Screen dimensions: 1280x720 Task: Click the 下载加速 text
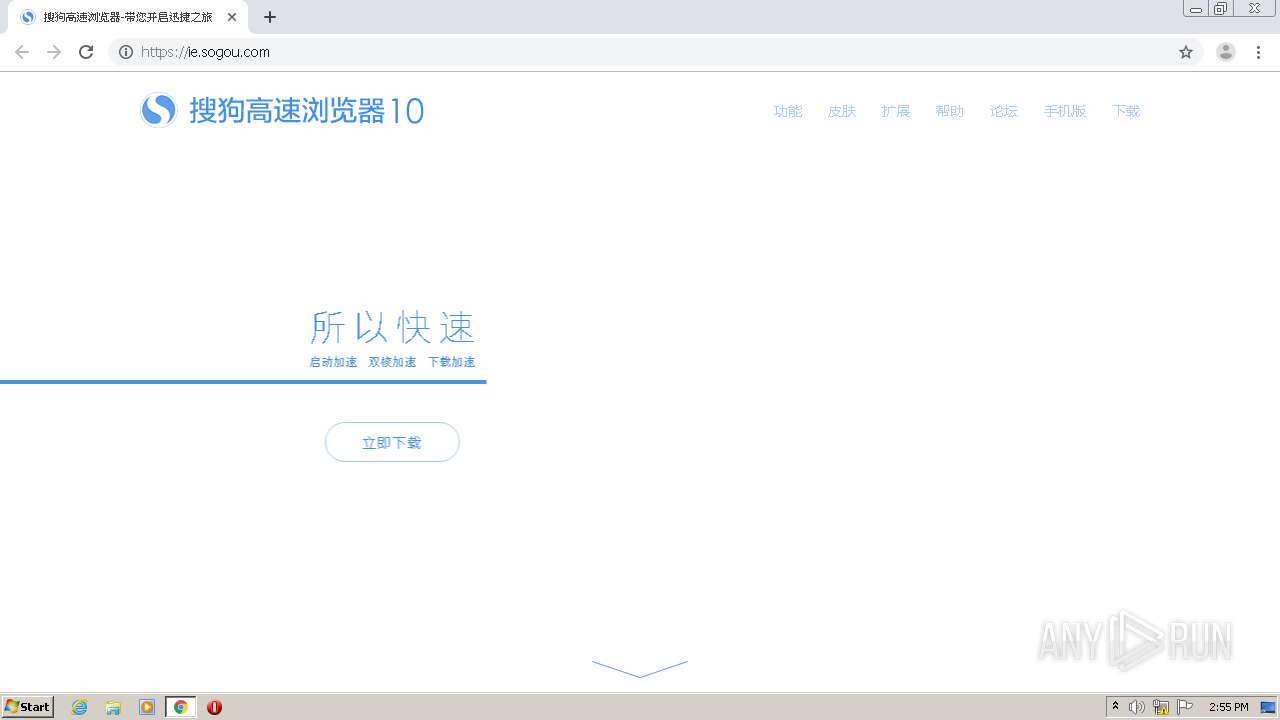451,362
